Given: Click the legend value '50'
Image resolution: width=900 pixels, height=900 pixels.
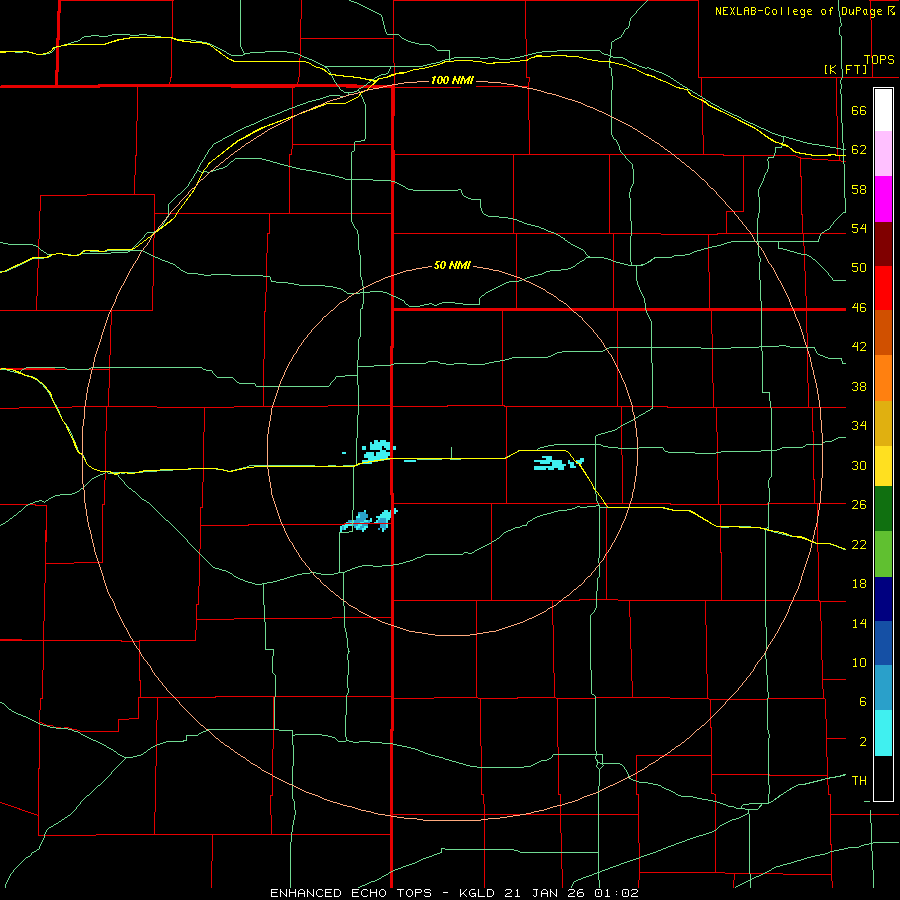Looking at the screenshot, I should [859, 268].
